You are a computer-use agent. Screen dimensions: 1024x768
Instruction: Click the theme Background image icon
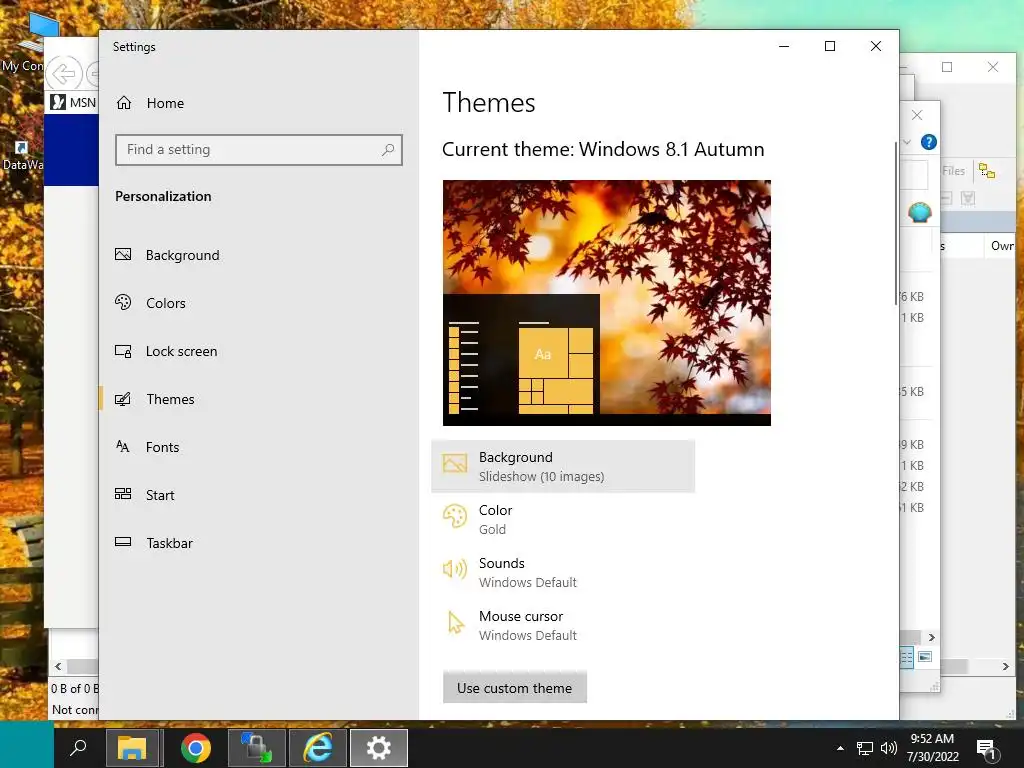pos(455,464)
